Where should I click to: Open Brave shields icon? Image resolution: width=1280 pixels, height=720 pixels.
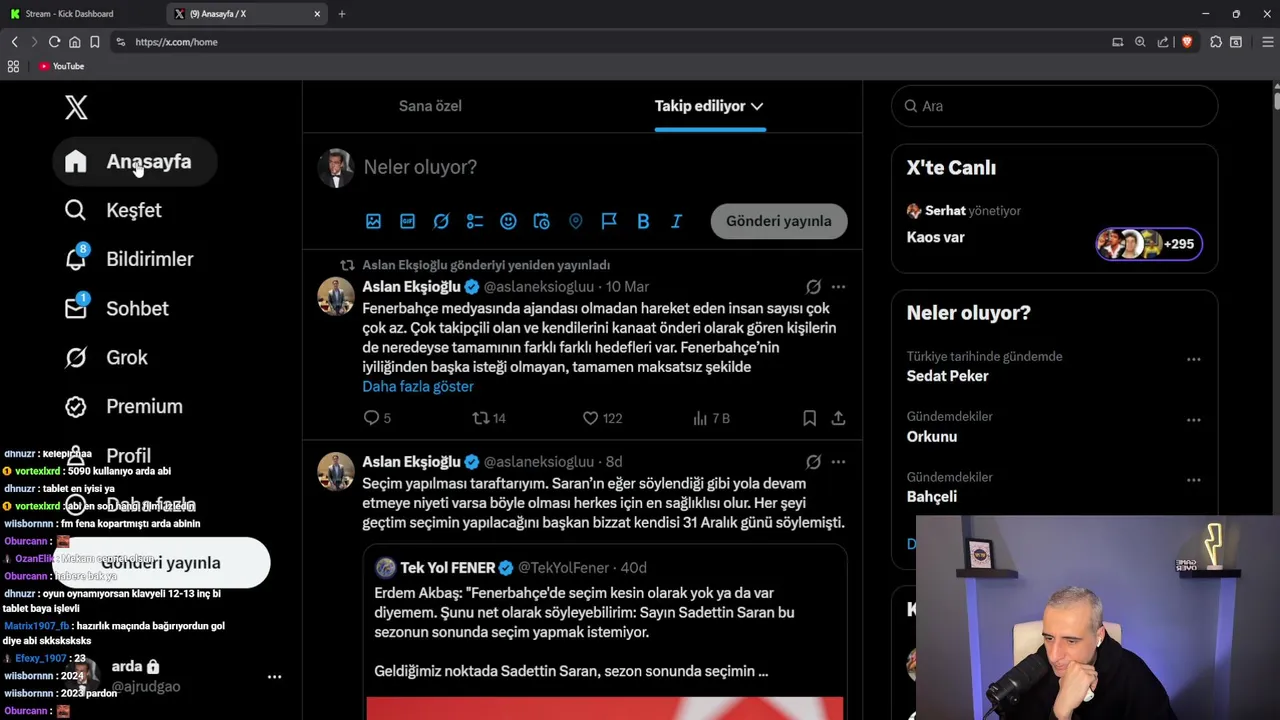[1187, 42]
